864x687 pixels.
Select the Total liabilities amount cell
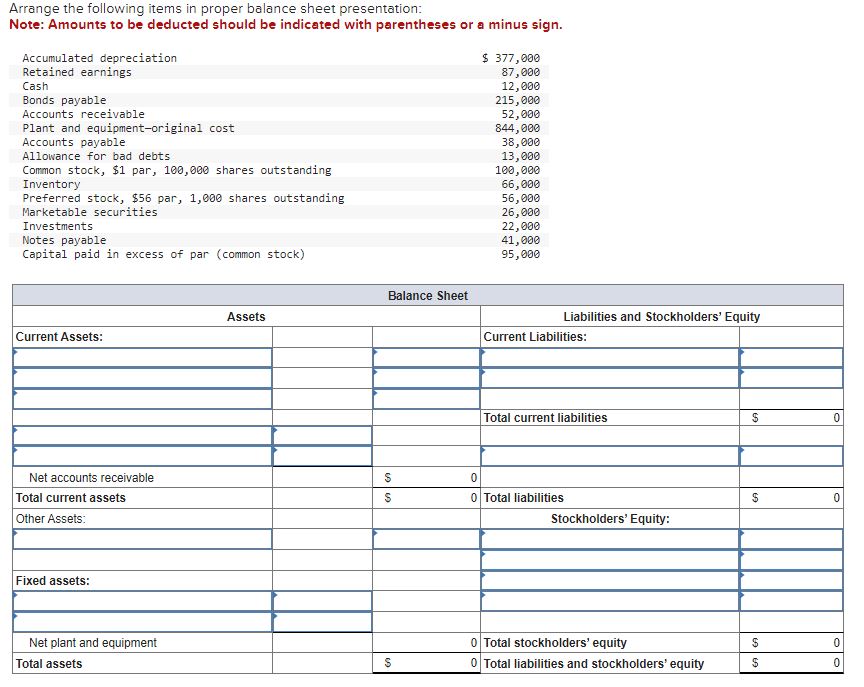pos(790,498)
